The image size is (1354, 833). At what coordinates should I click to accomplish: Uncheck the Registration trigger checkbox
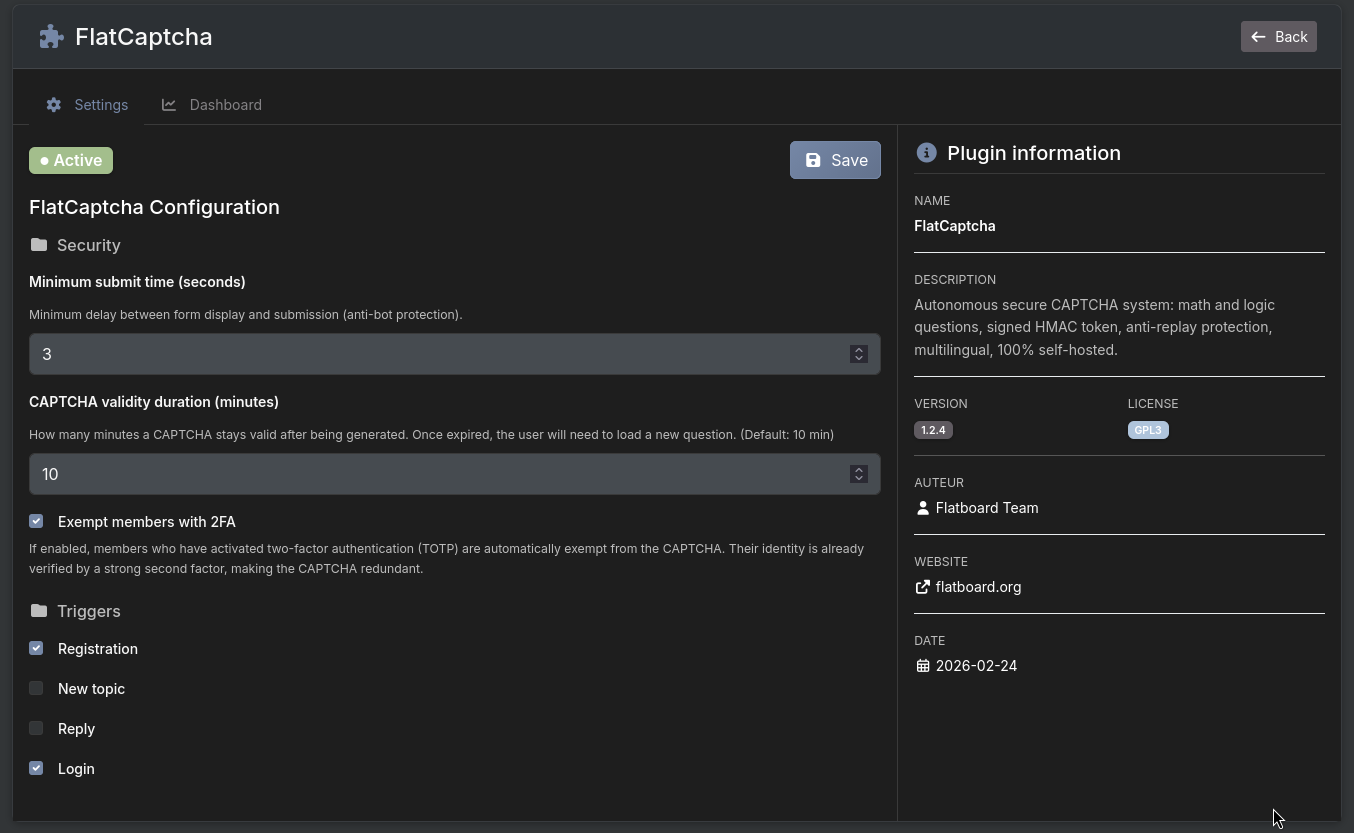tap(36, 648)
